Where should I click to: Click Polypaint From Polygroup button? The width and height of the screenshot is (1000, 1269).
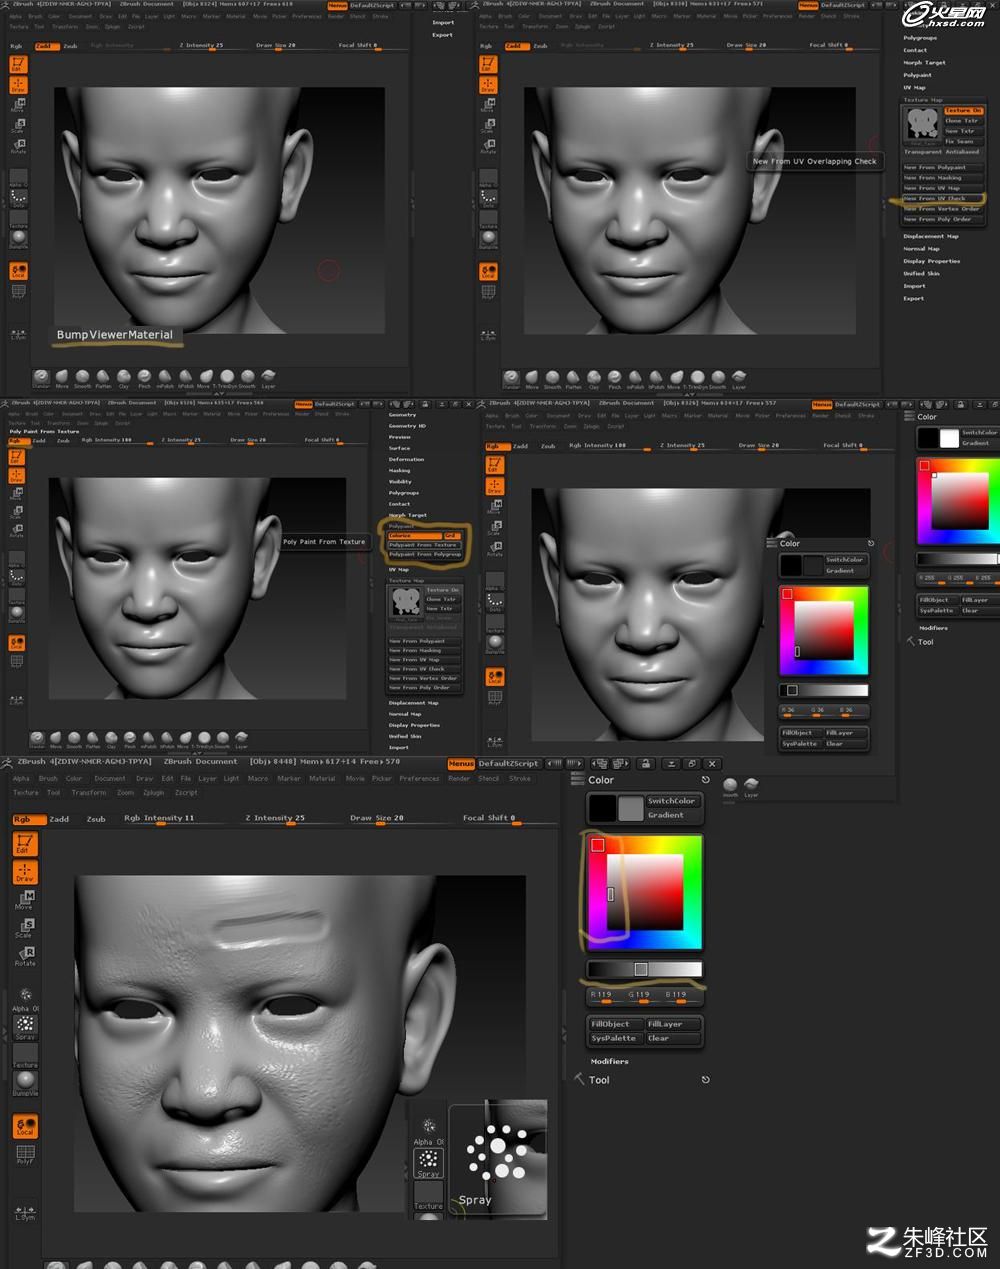click(426, 554)
